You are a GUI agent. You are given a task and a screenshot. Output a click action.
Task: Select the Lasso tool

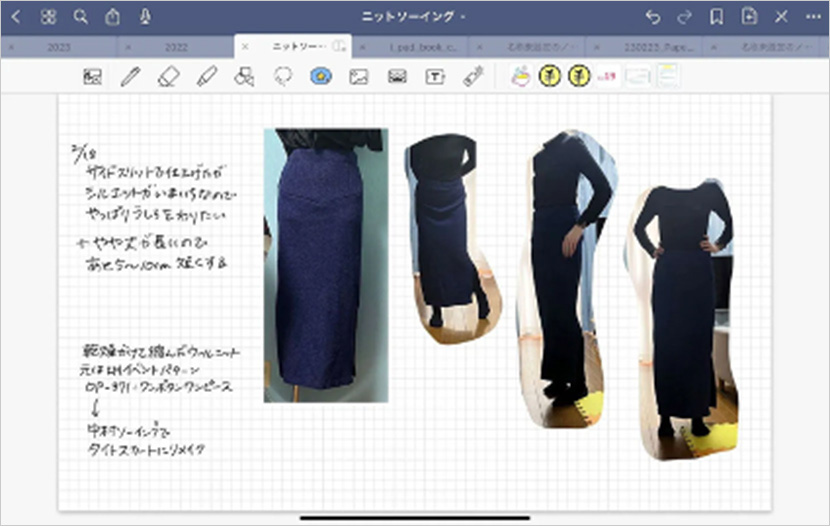coord(283,77)
